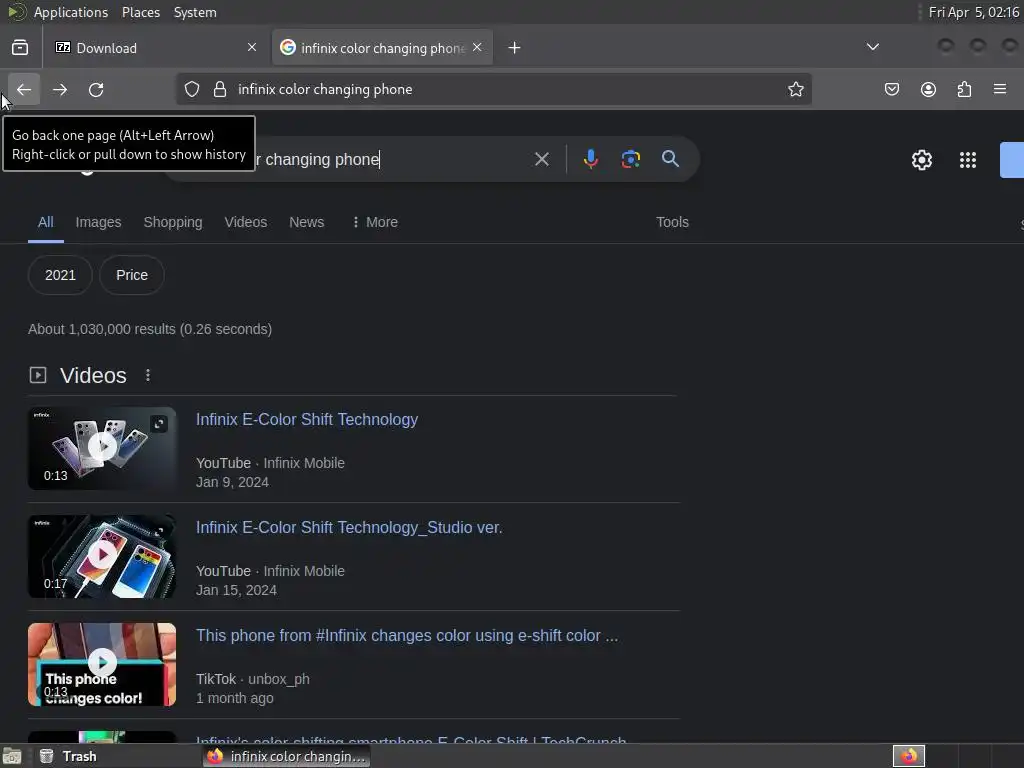
Task: Click the clock Fri Apr 5, 02:16
Action: pos(974,12)
